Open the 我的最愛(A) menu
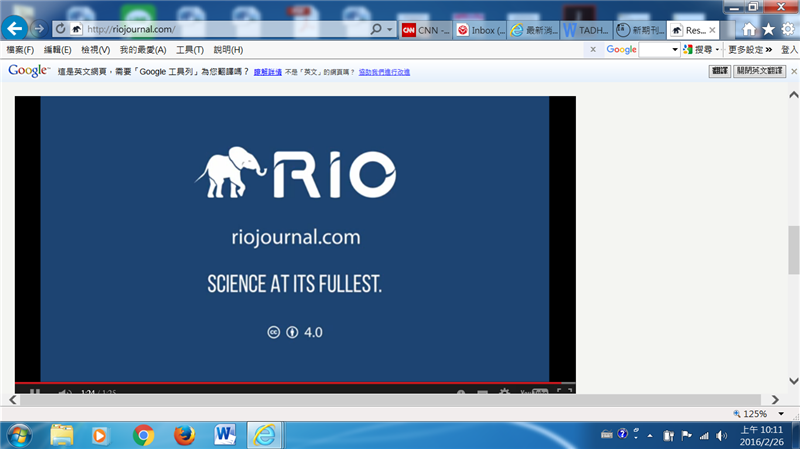The height and width of the screenshot is (449, 800). tap(143, 50)
